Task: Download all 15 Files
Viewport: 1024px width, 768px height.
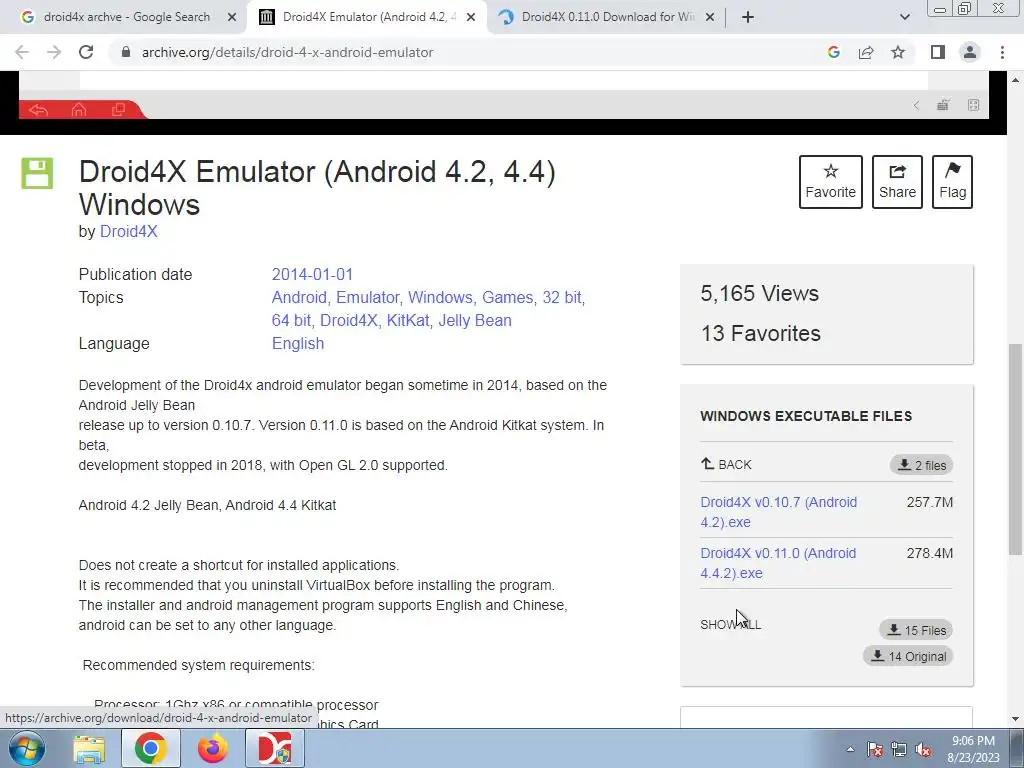Action: [916, 630]
